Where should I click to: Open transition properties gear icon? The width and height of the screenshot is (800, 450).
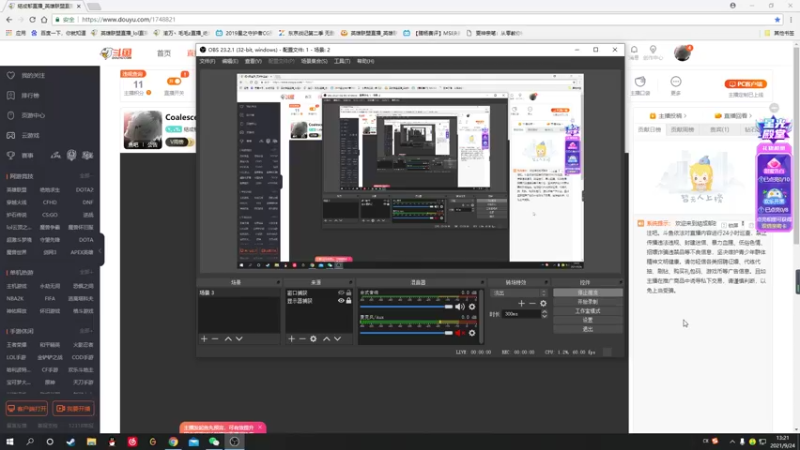[543, 304]
